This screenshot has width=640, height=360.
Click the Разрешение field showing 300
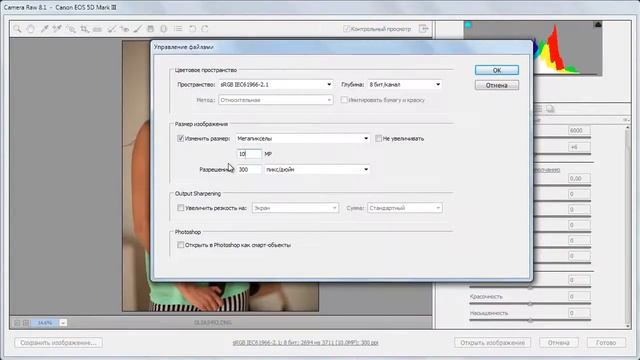pos(249,169)
